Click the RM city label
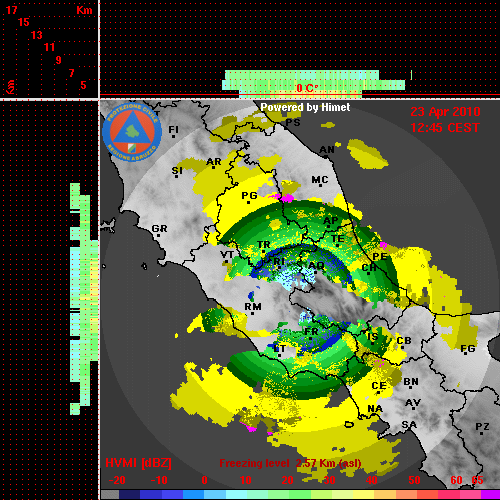This screenshot has width=500, height=500. point(253,307)
